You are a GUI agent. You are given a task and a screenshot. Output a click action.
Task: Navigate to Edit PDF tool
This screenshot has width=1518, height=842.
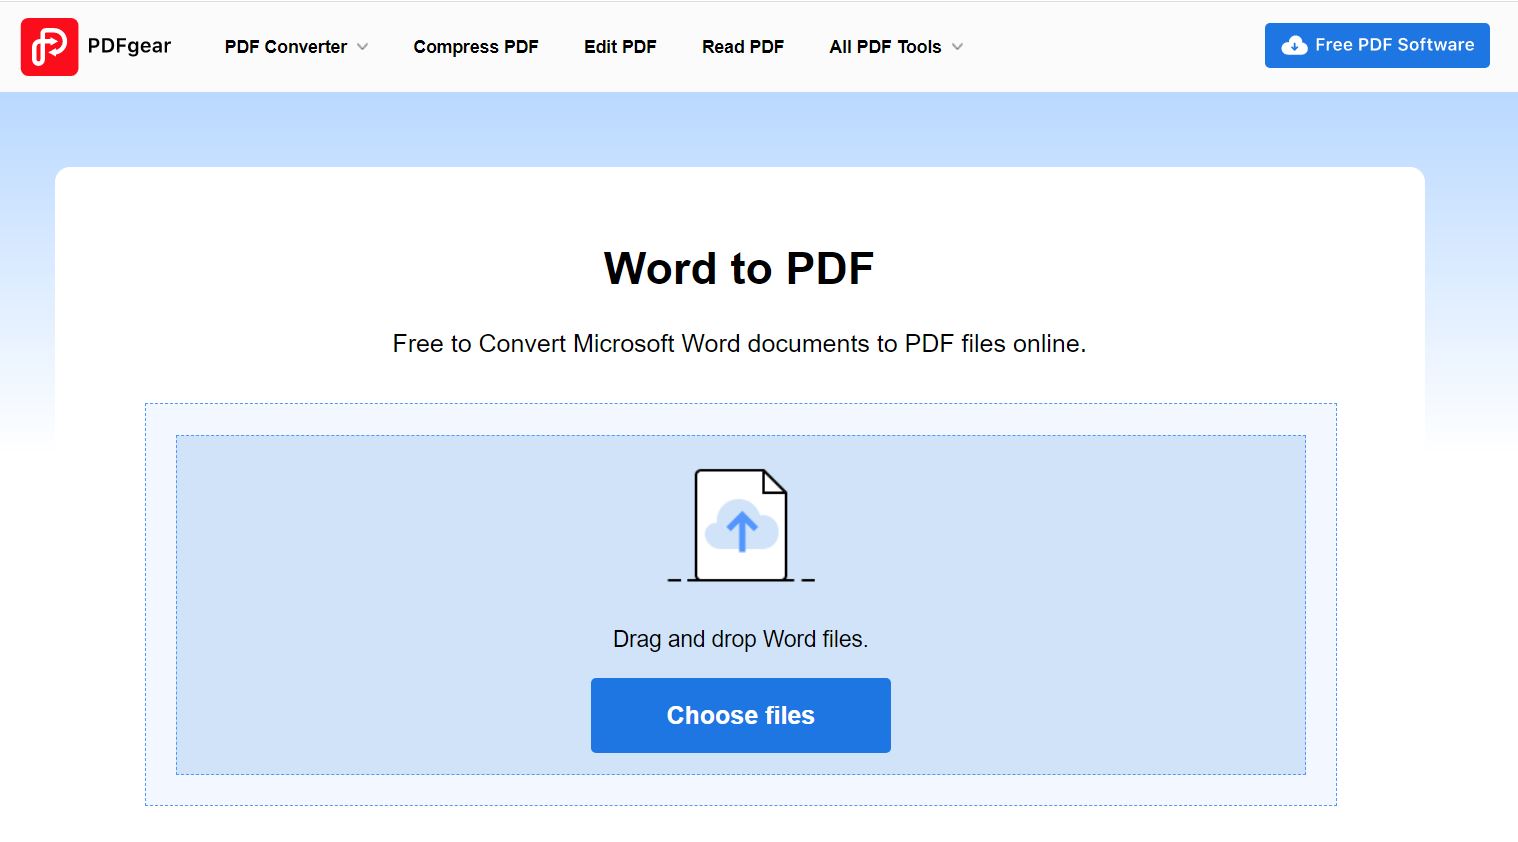620,47
